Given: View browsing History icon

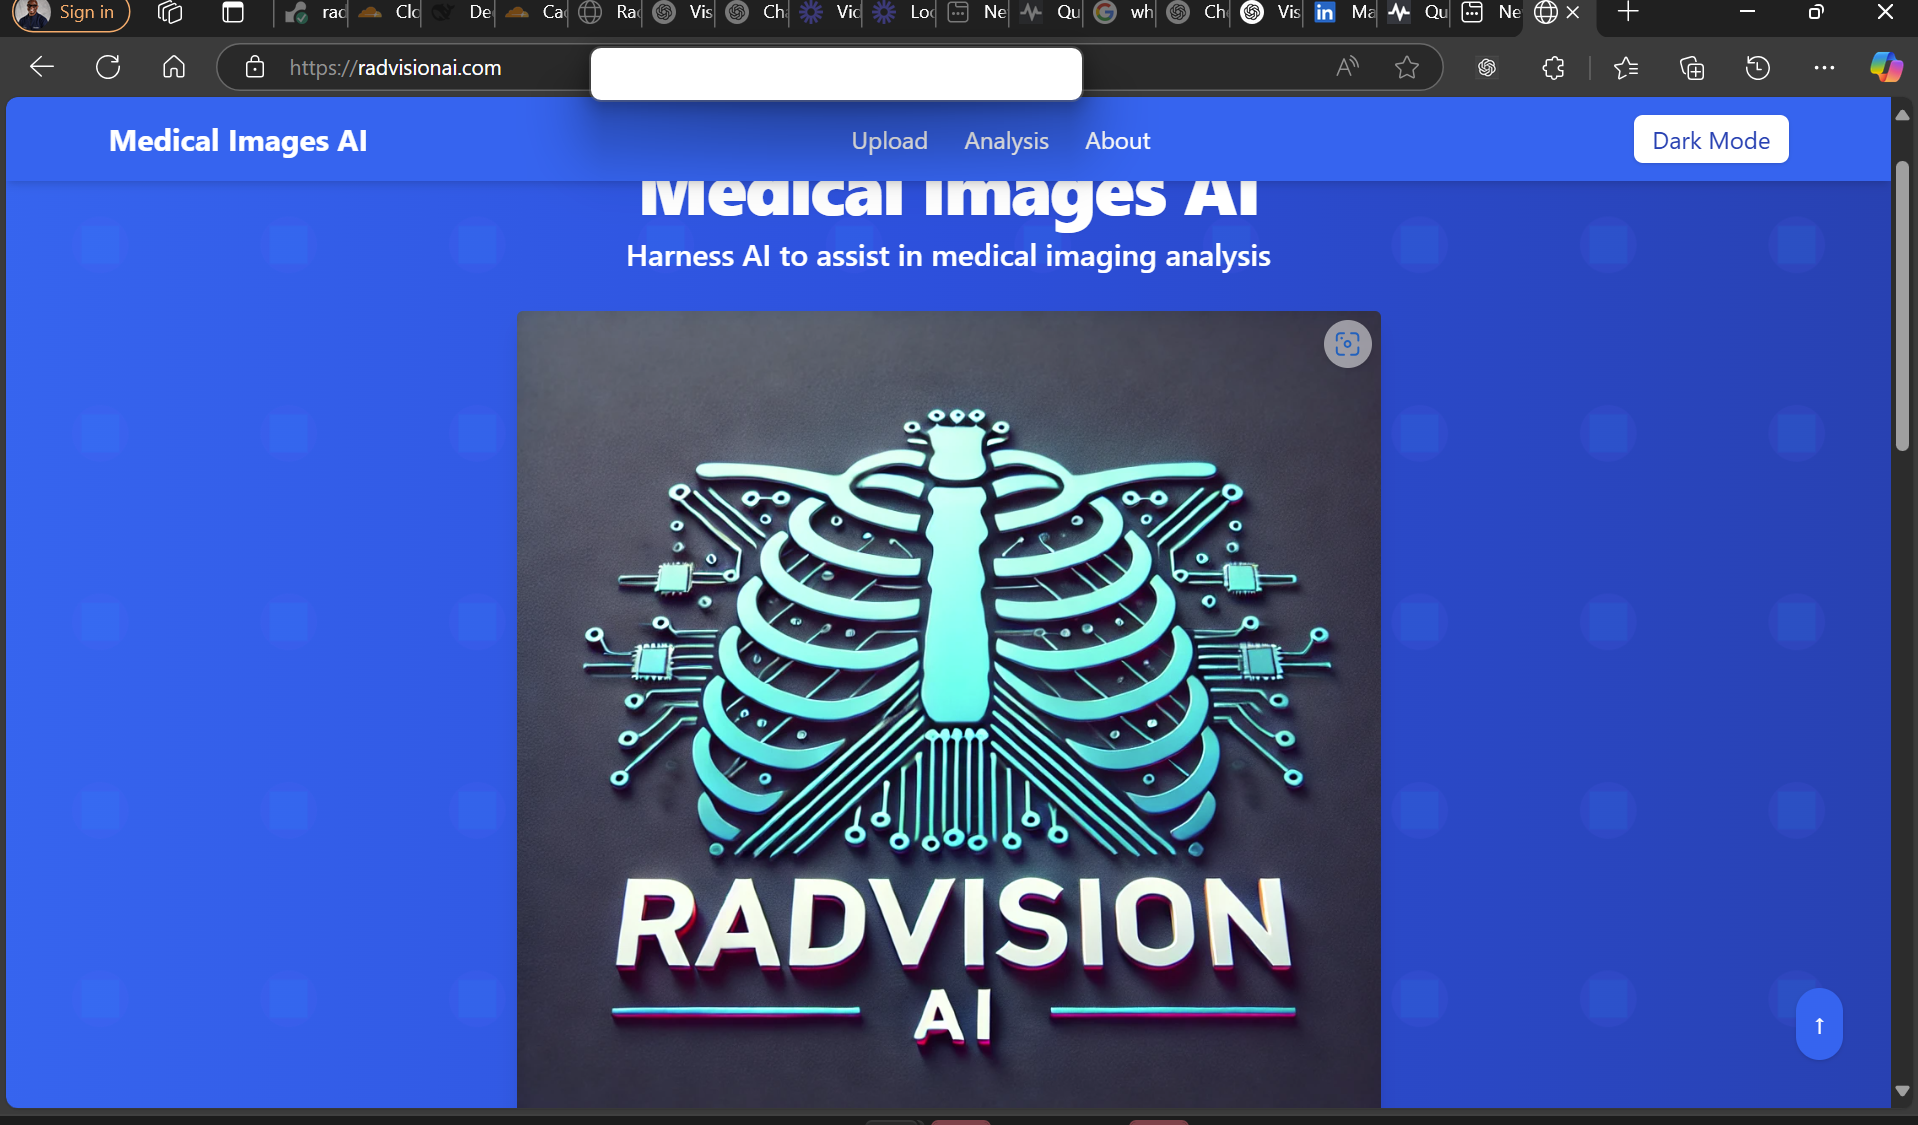Looking at the screenshot, I should (x=1758, y=67).
